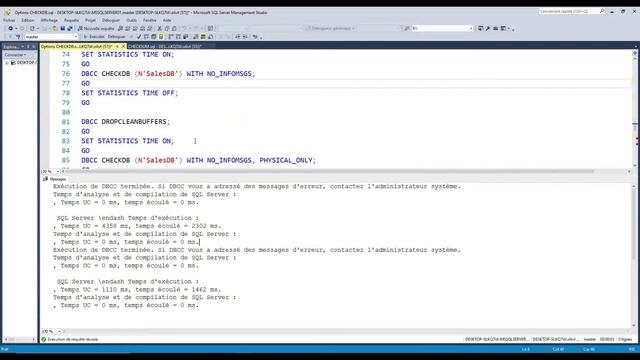Image resolution: width=640 pixels, height=360 pixels.
Task: Open the Messages pane zoom dropdown
Action: click(x=59, y=331)
